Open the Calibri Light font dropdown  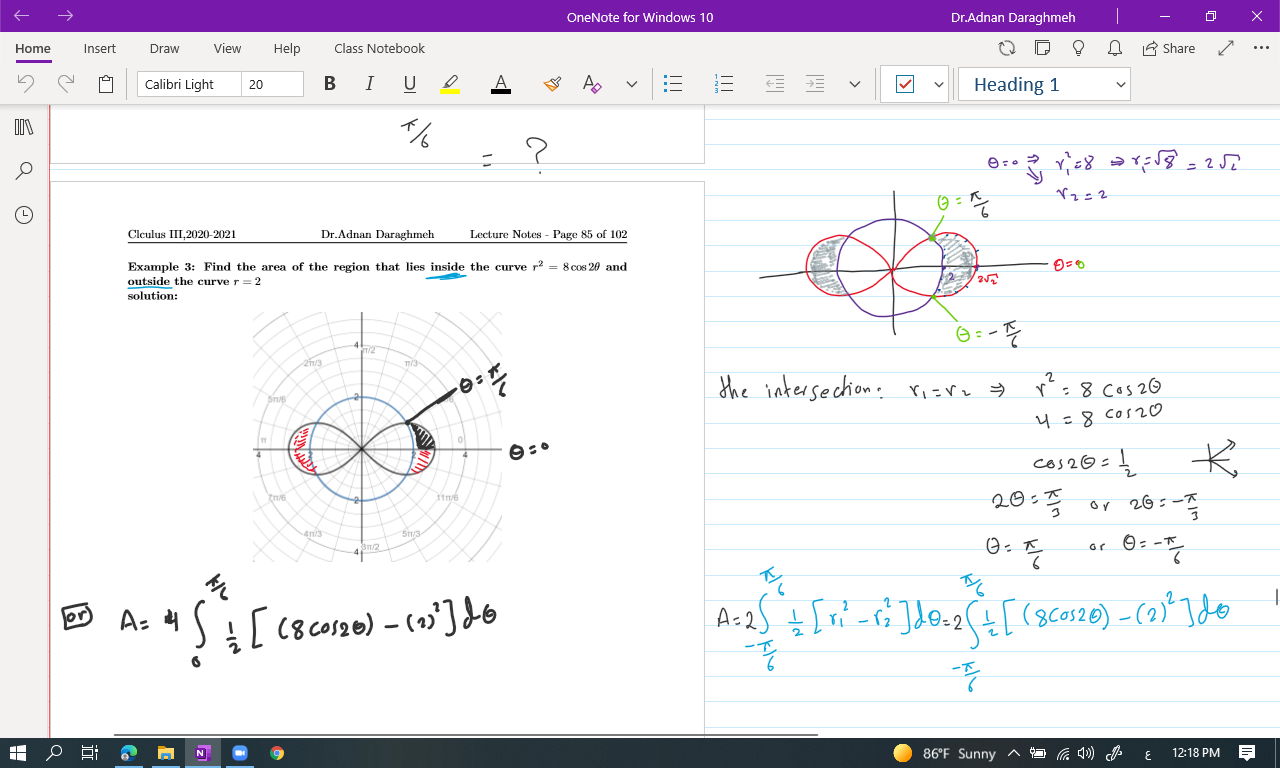[x=189, y=84]
